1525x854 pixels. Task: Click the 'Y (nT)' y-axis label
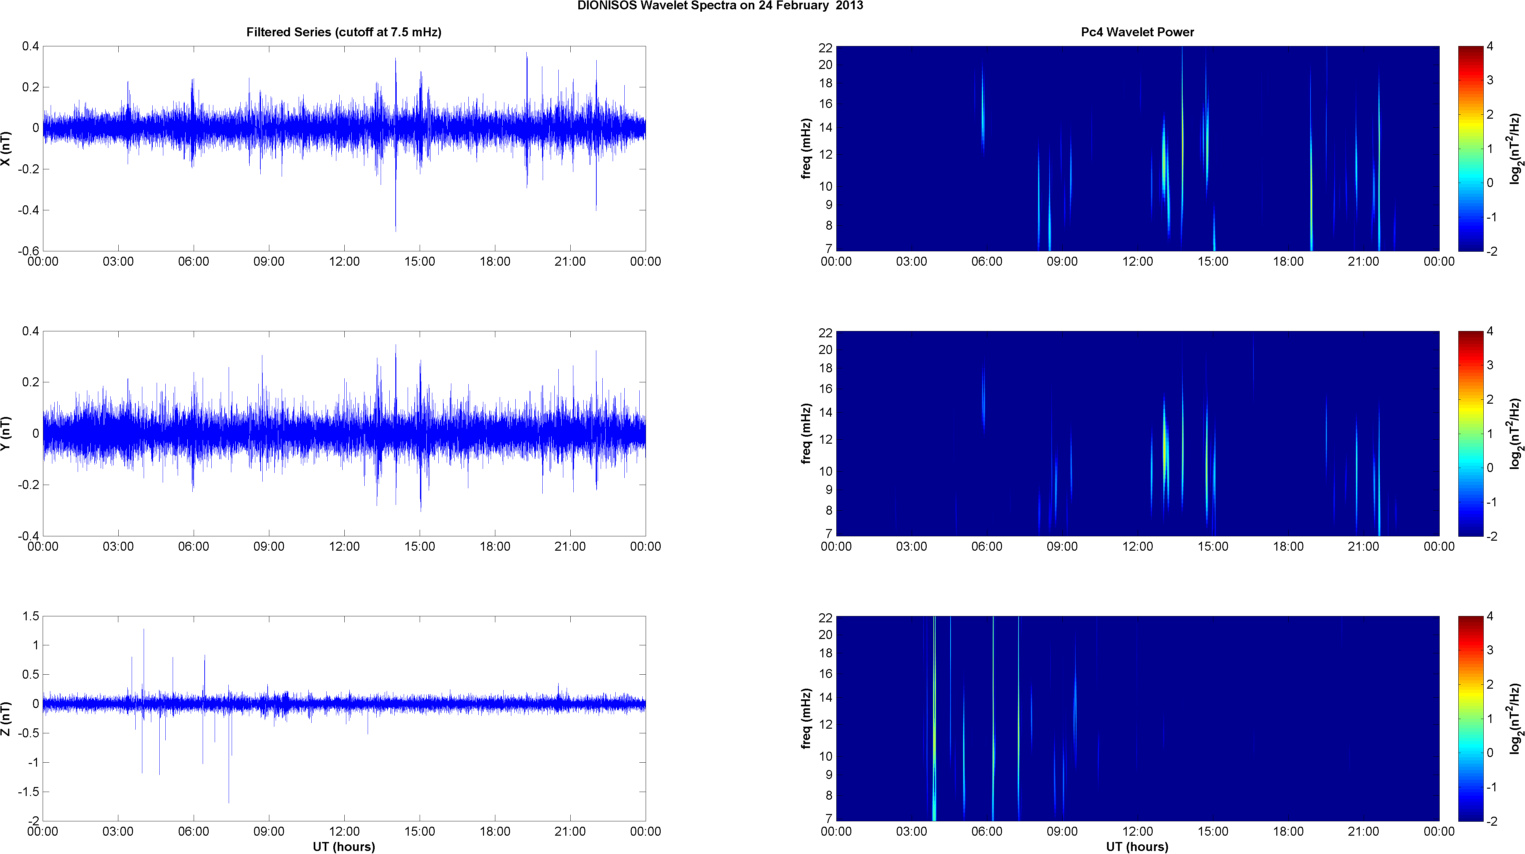(x=7, y=433)
